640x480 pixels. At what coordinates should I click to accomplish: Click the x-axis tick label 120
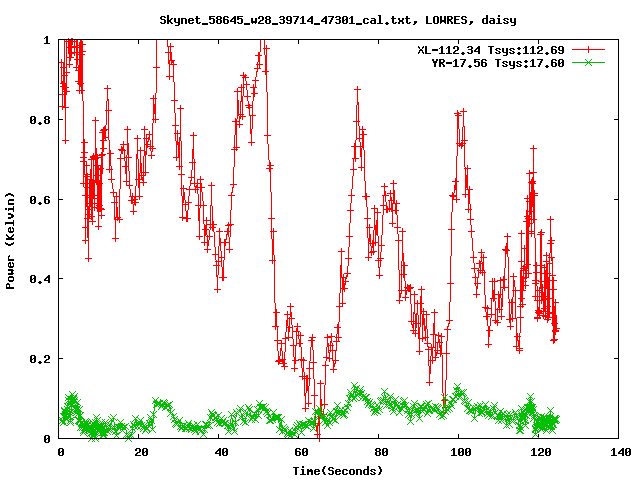[540, 452]
